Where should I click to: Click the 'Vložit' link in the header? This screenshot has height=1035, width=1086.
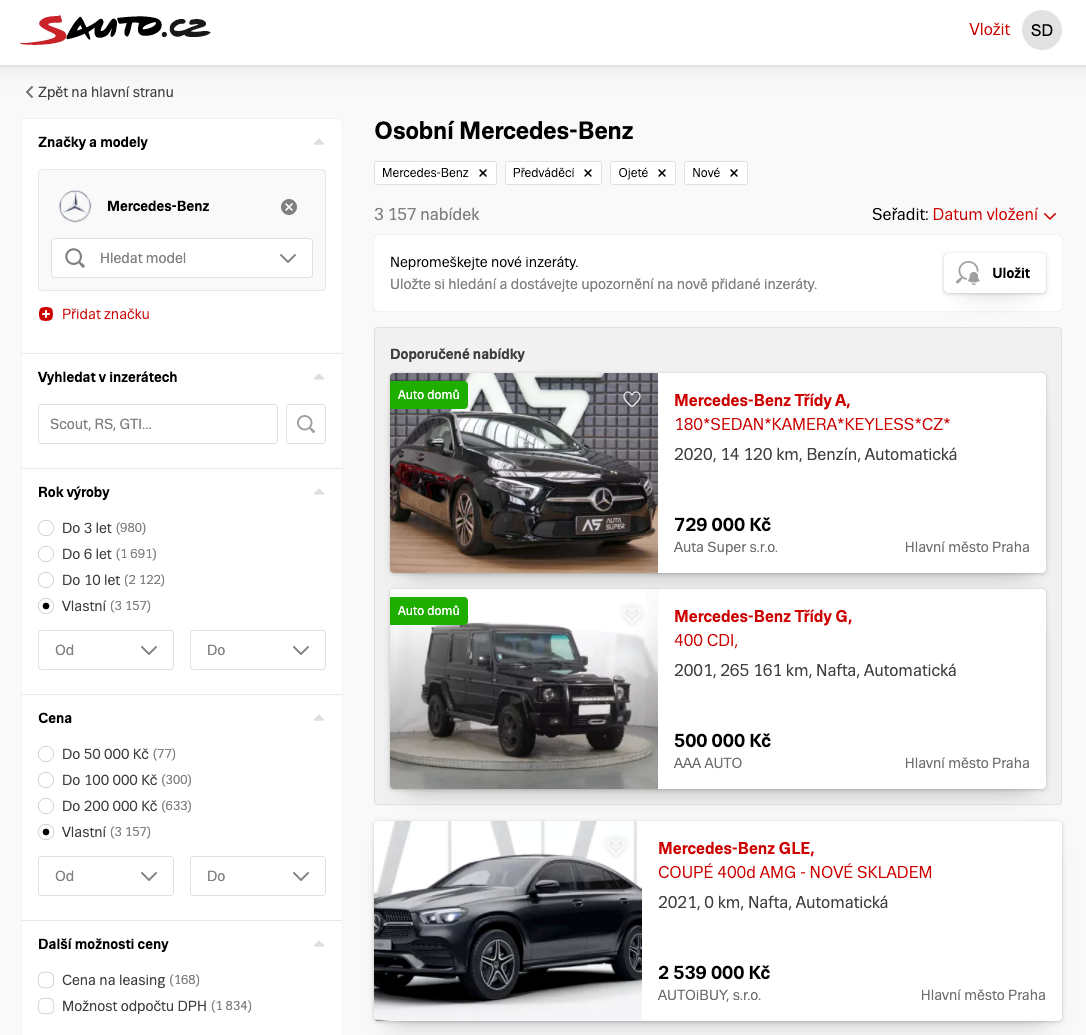(x=989, y=30)
